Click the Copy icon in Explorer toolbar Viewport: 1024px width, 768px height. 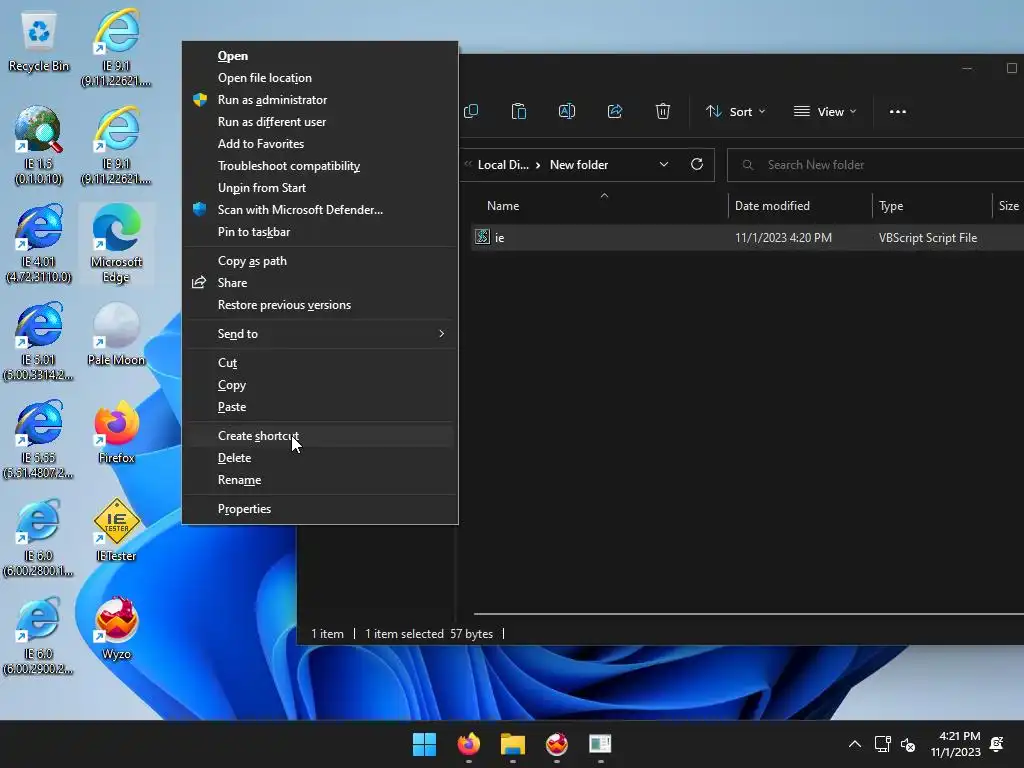click(471, 112)
